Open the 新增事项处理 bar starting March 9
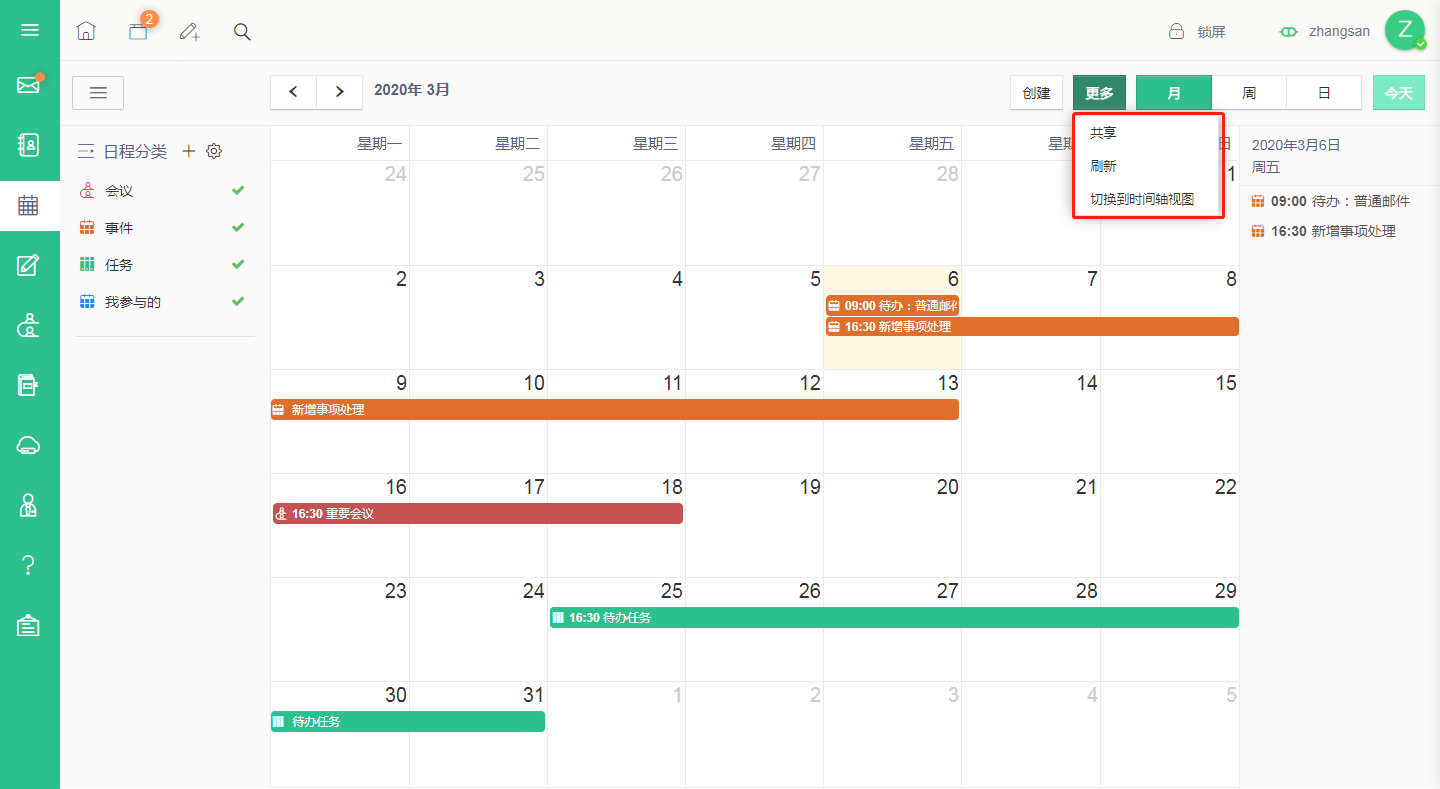 (x=615, y=409)
